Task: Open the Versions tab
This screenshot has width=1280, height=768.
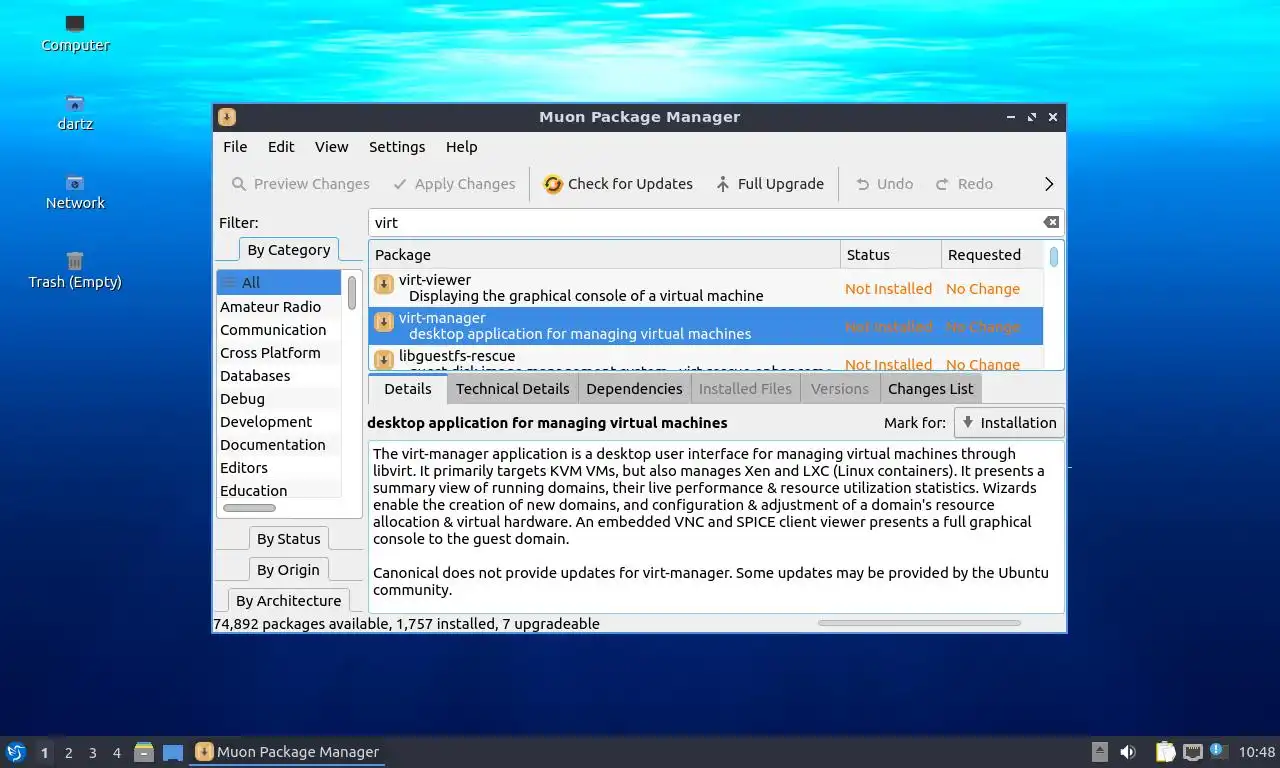Action: pyautogui.click(x=840, y=389)
